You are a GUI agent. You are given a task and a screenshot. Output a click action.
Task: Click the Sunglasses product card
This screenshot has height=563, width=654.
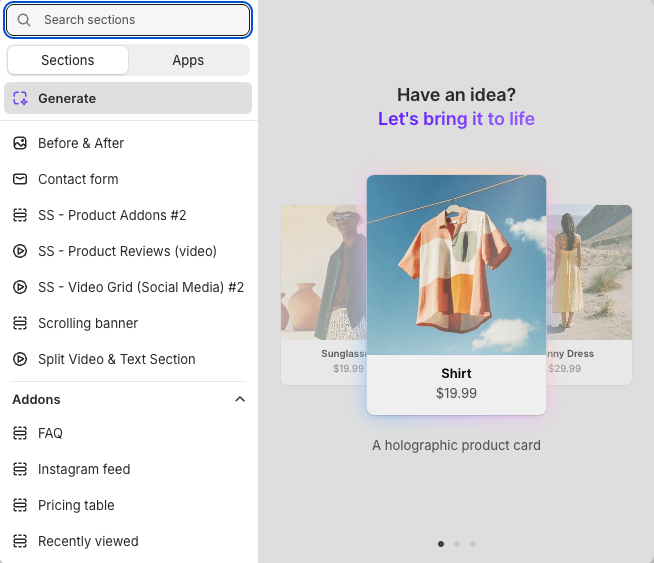[324, 295]
